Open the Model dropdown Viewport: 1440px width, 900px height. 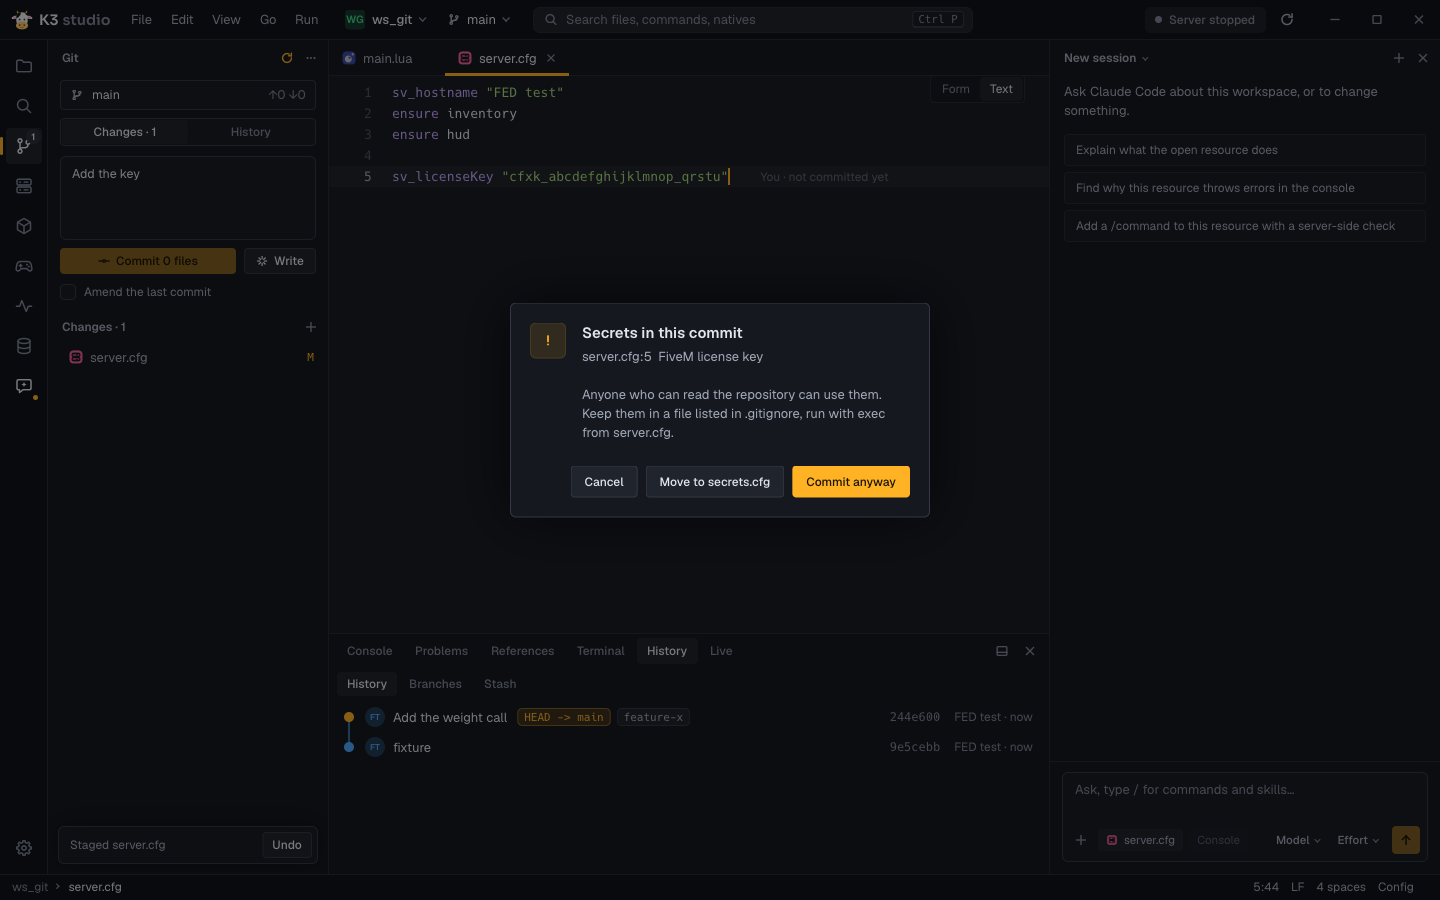pos(1298,840)
